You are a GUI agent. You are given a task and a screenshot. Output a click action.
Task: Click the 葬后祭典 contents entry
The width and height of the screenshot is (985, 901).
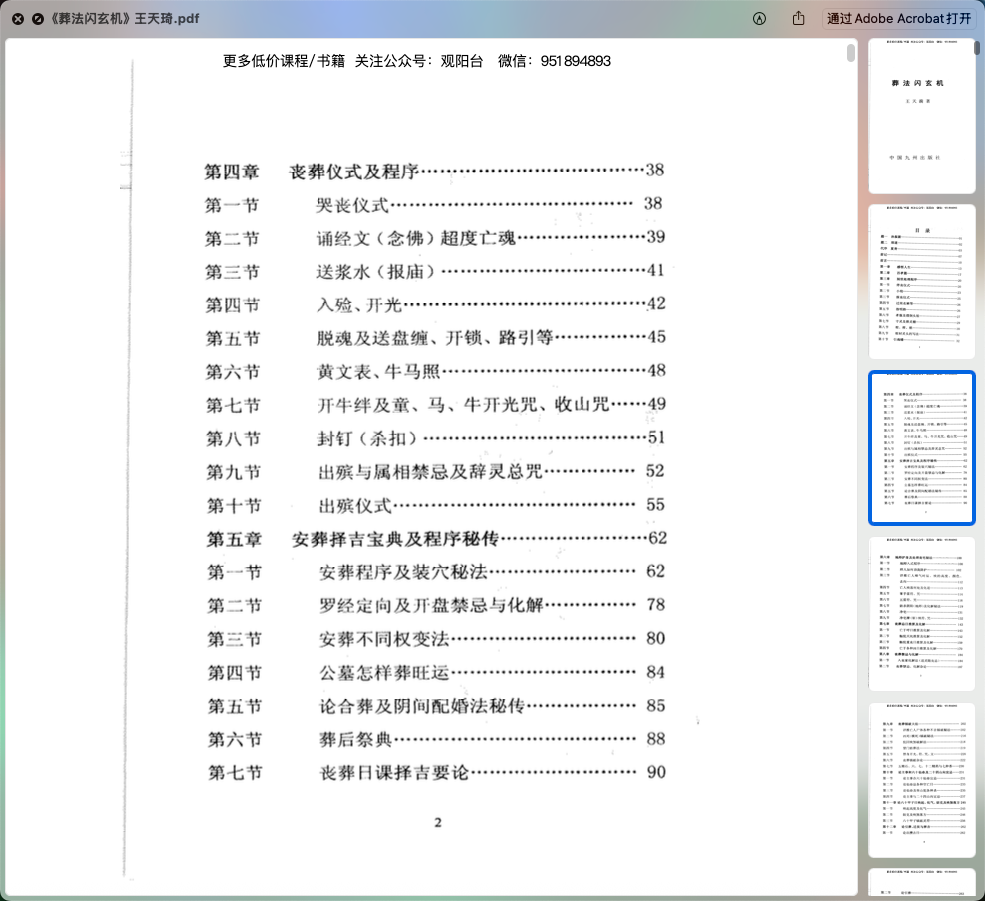(355, 739)
